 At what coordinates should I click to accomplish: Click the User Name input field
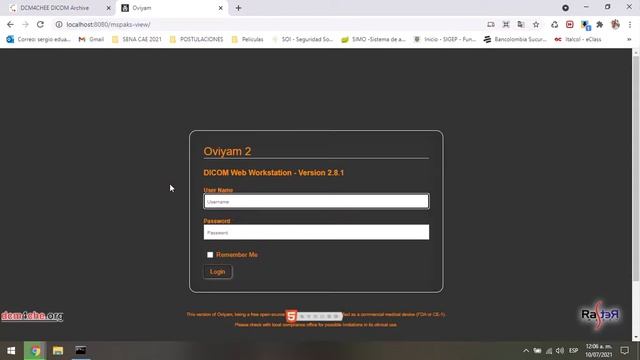tap(316, 201)
